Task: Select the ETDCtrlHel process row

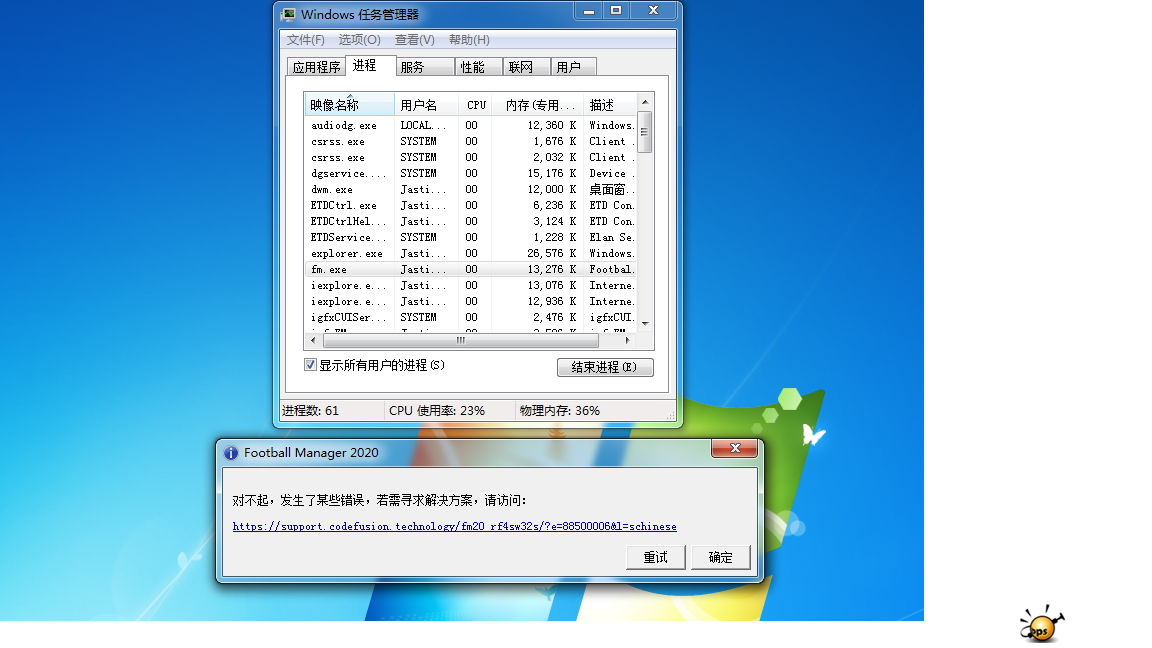Action: pos(470,222)
